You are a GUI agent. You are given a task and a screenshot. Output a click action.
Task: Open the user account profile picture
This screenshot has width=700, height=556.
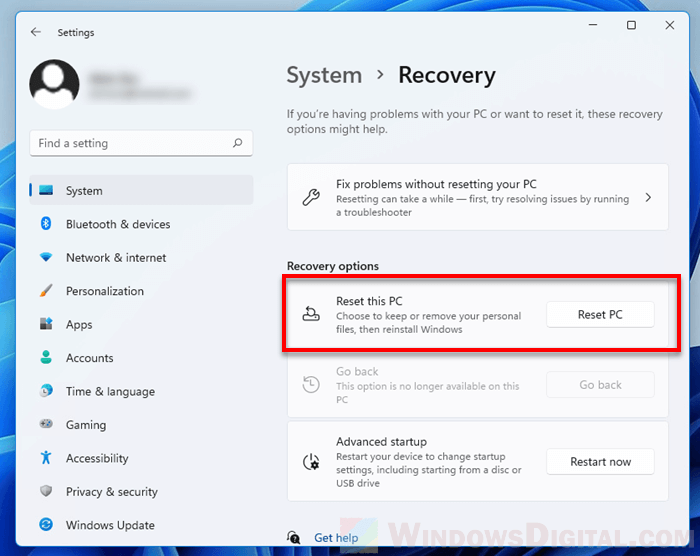[54, 84]
